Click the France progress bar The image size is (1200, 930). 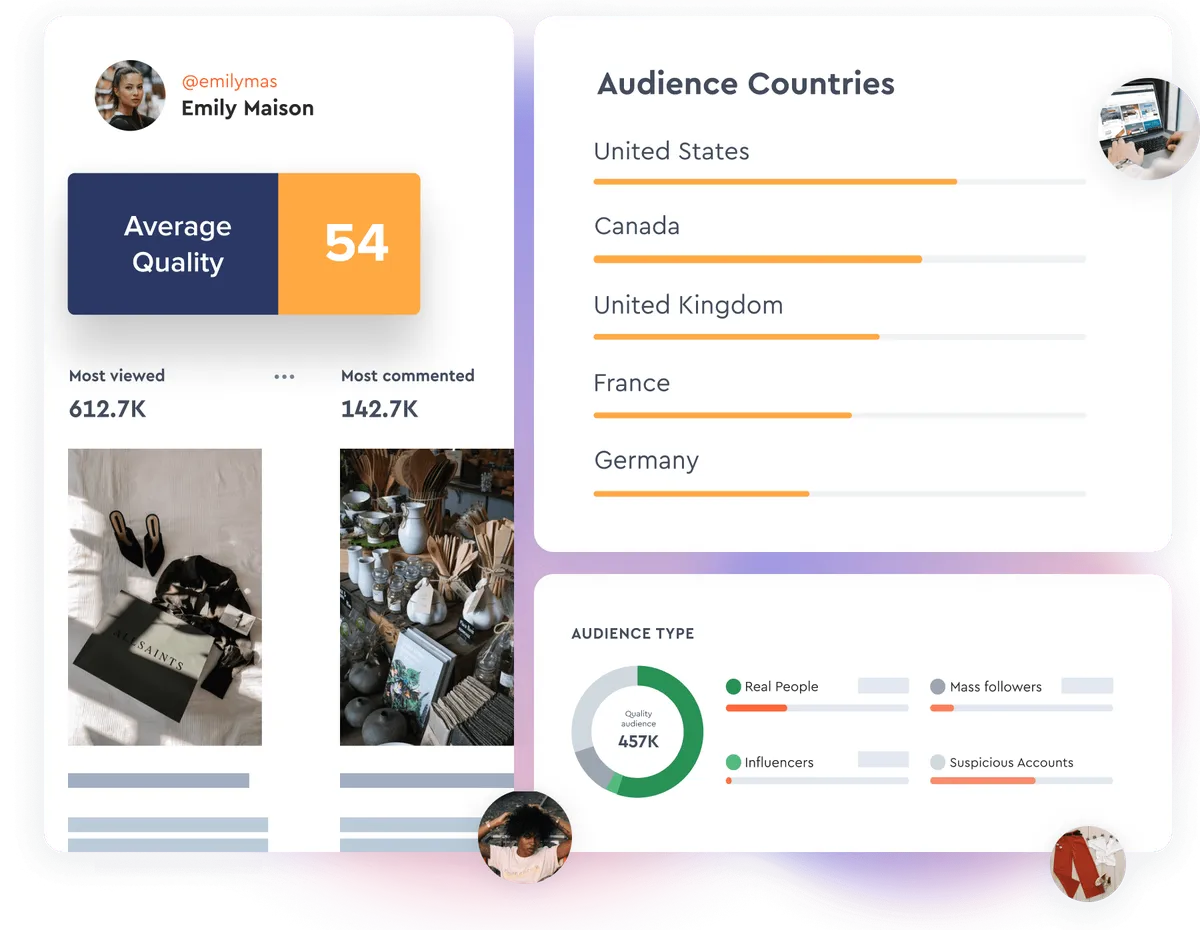839,415
